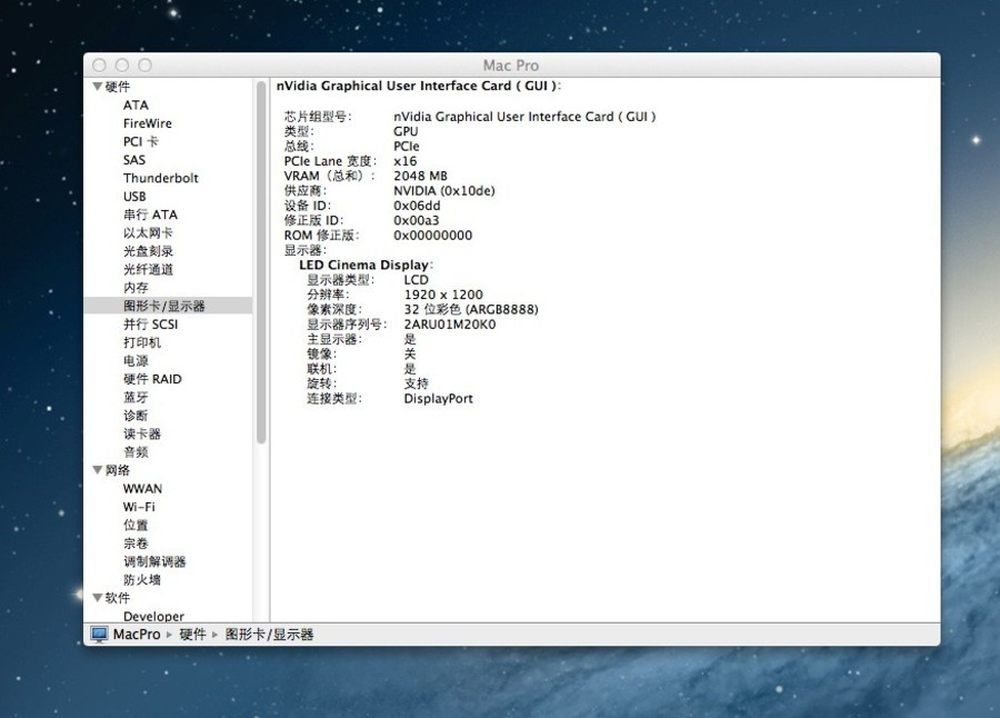Select 图形卡/显示器 in the sidebar

coord(164,306)
